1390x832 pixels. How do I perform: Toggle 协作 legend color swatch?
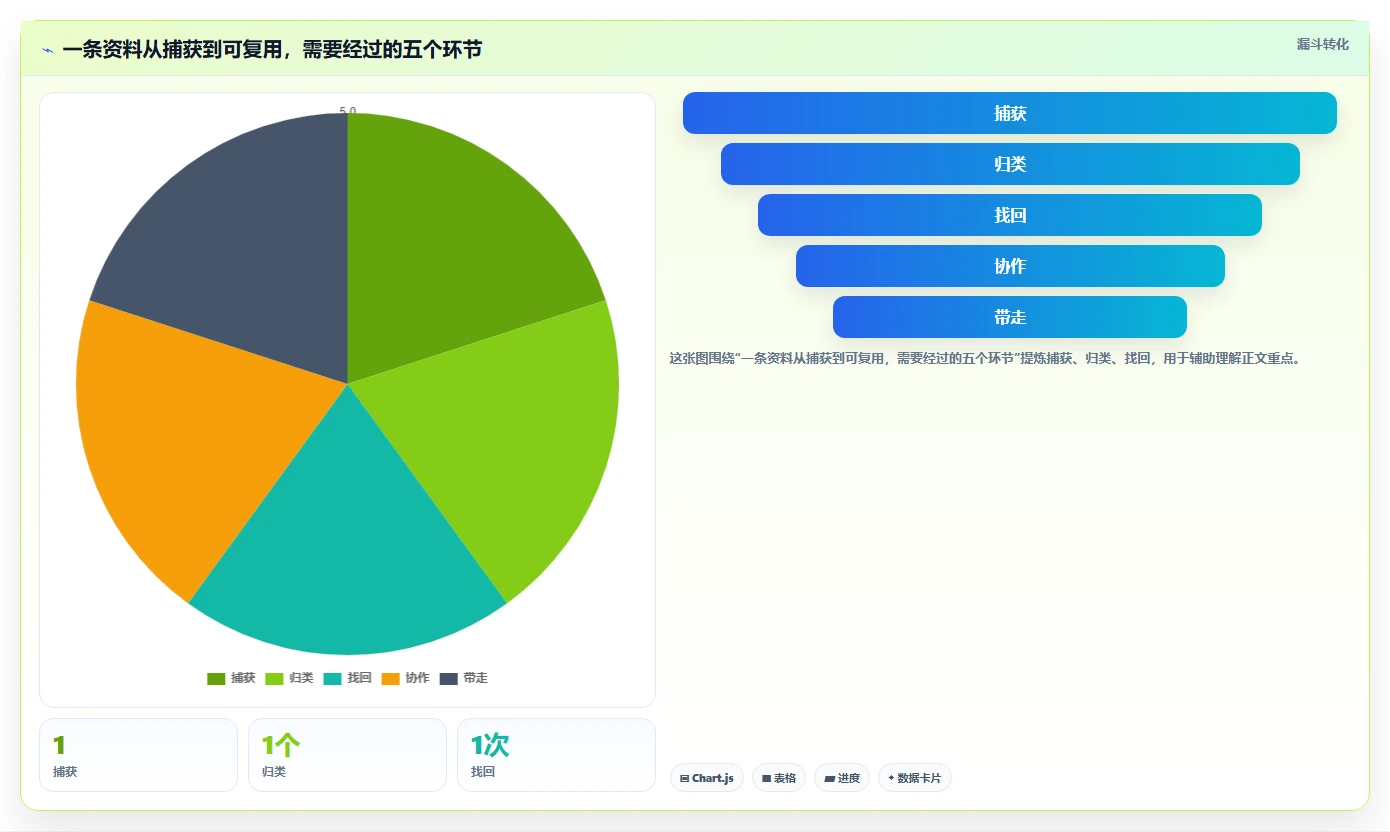[391, 678]
